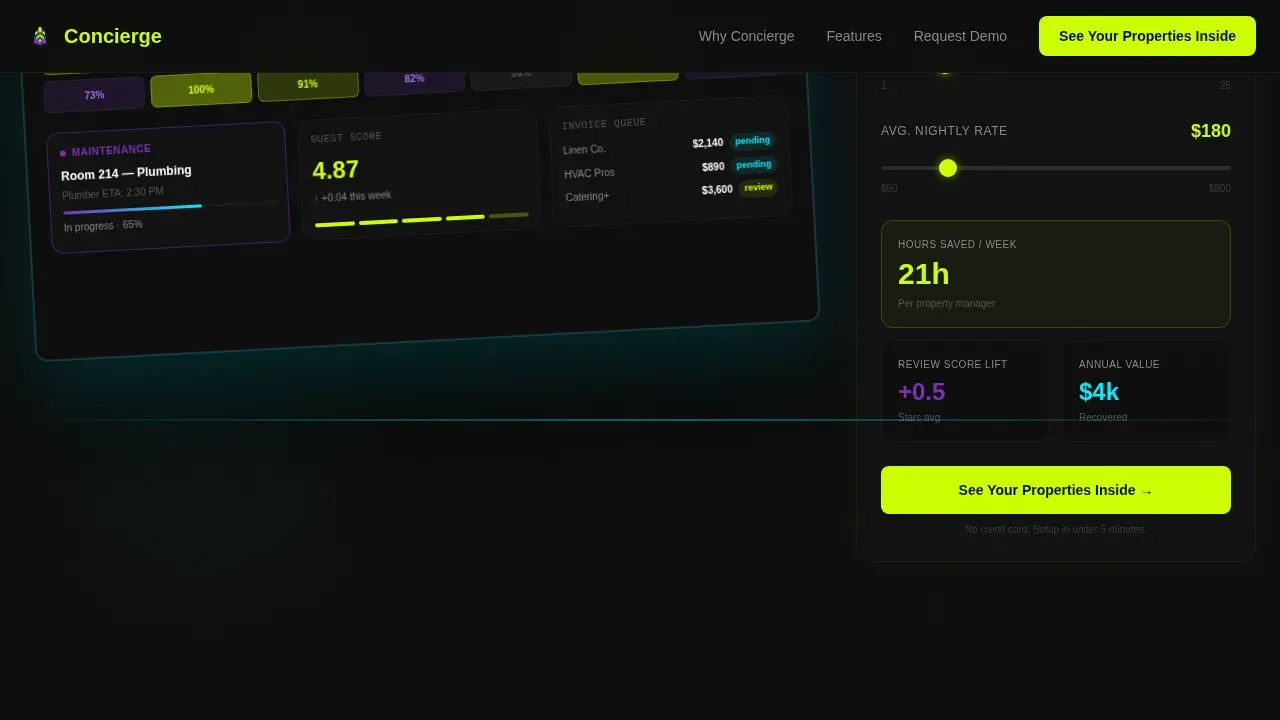Select the 82% occupancy tile
Image resolution: width=1280 pixels, height=720 pixels.
point(414,79)
